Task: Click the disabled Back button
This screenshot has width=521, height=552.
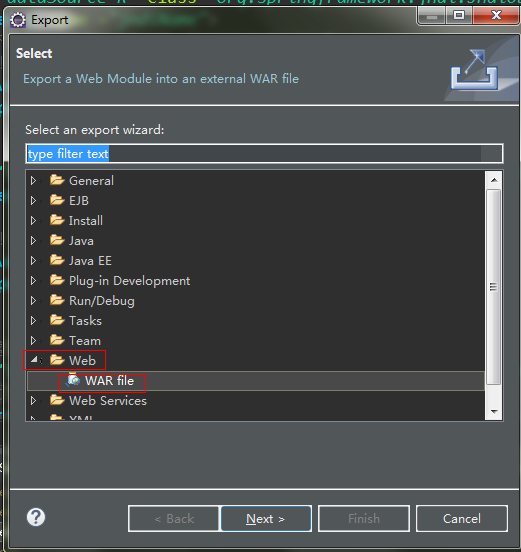Action: click(x=174, y=519)
